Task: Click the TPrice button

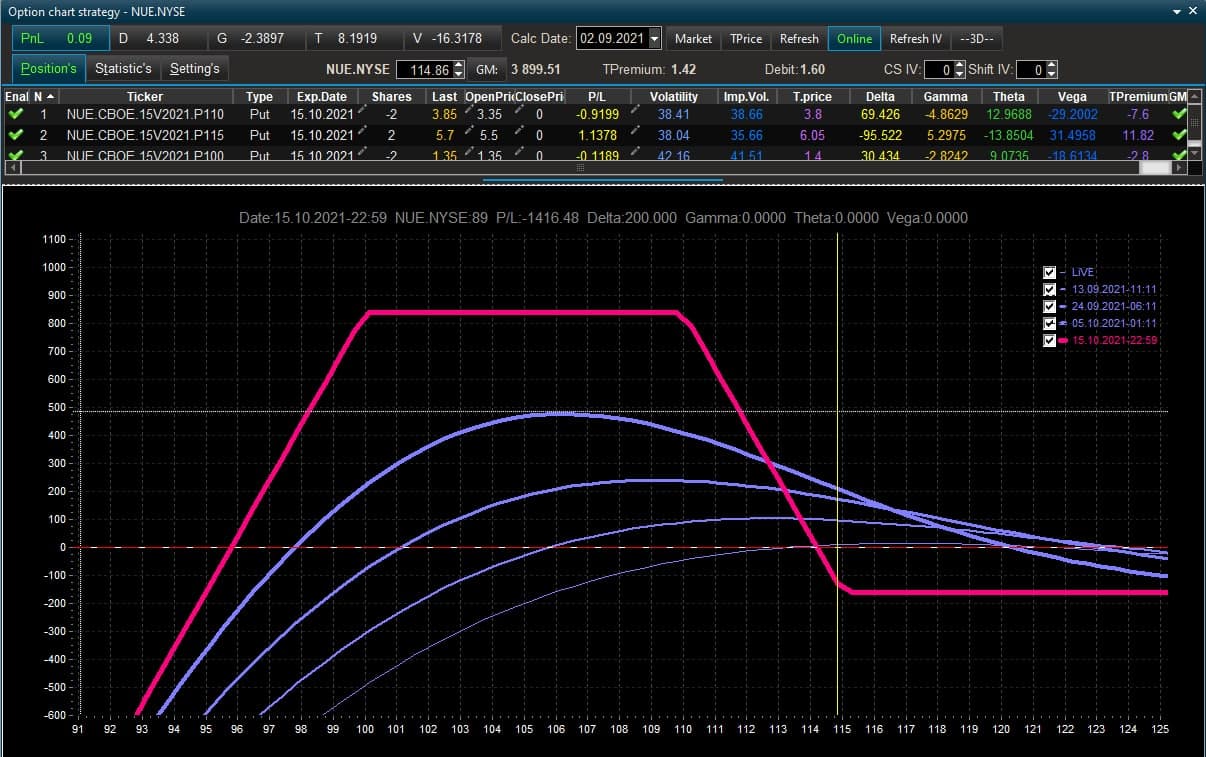Action: pos(746,39)
